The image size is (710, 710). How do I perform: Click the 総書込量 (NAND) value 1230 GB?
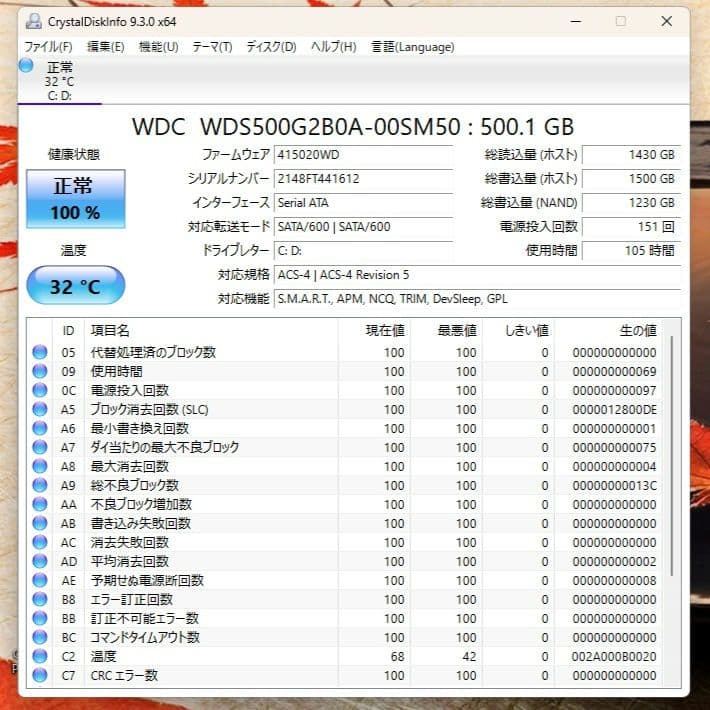pyautogui.click(x=632, y=203)
